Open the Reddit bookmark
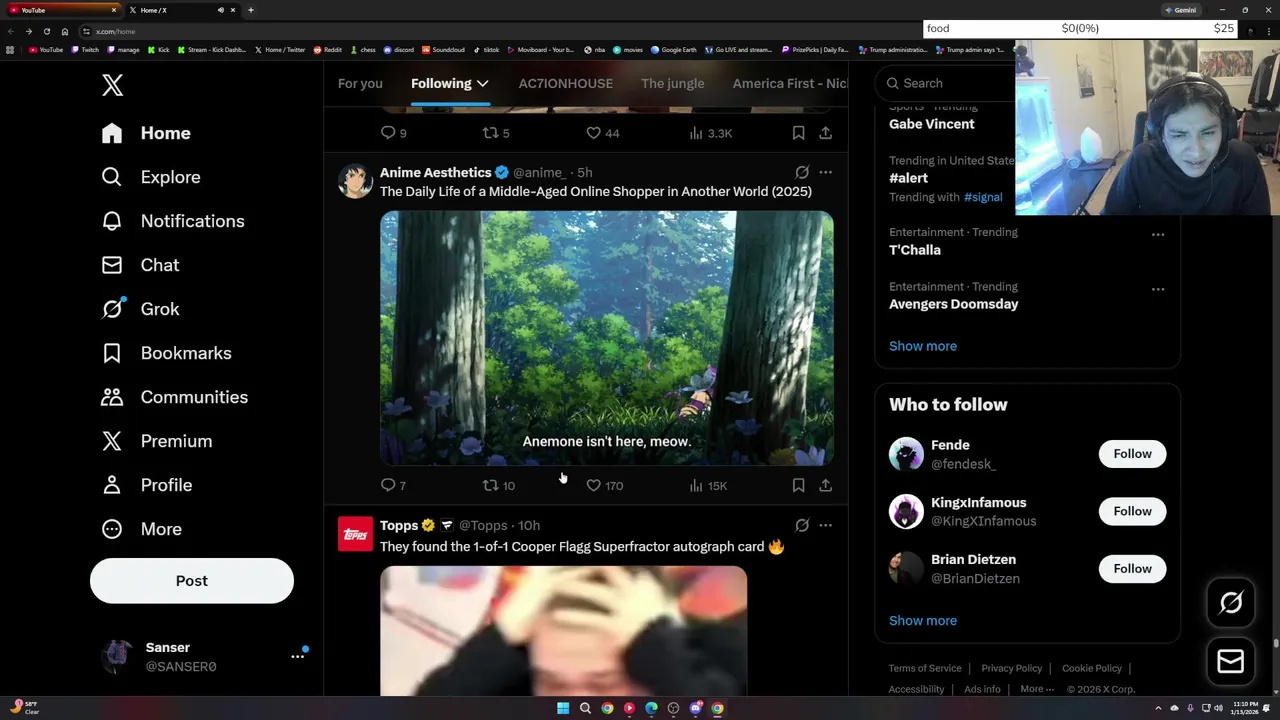The image size is (1280, 720). [327, 49]
